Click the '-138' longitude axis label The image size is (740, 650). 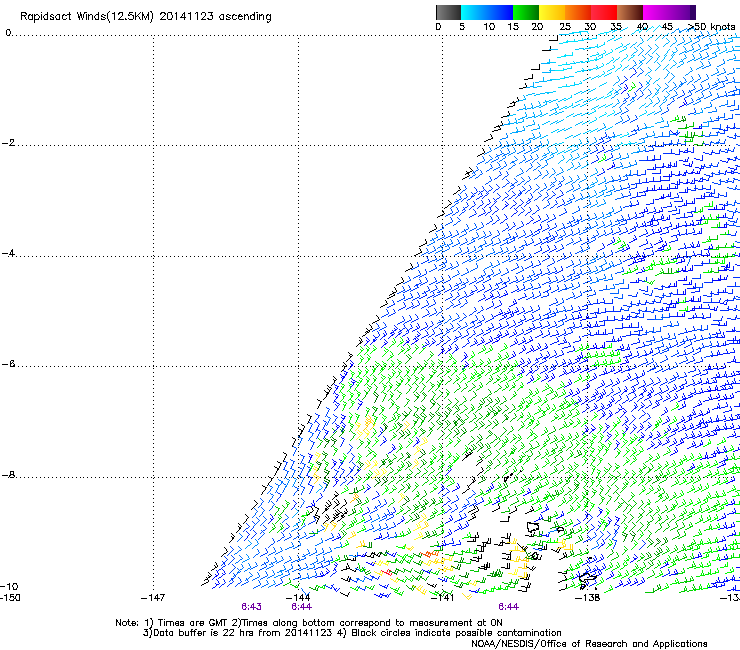[x=587, y=598]
